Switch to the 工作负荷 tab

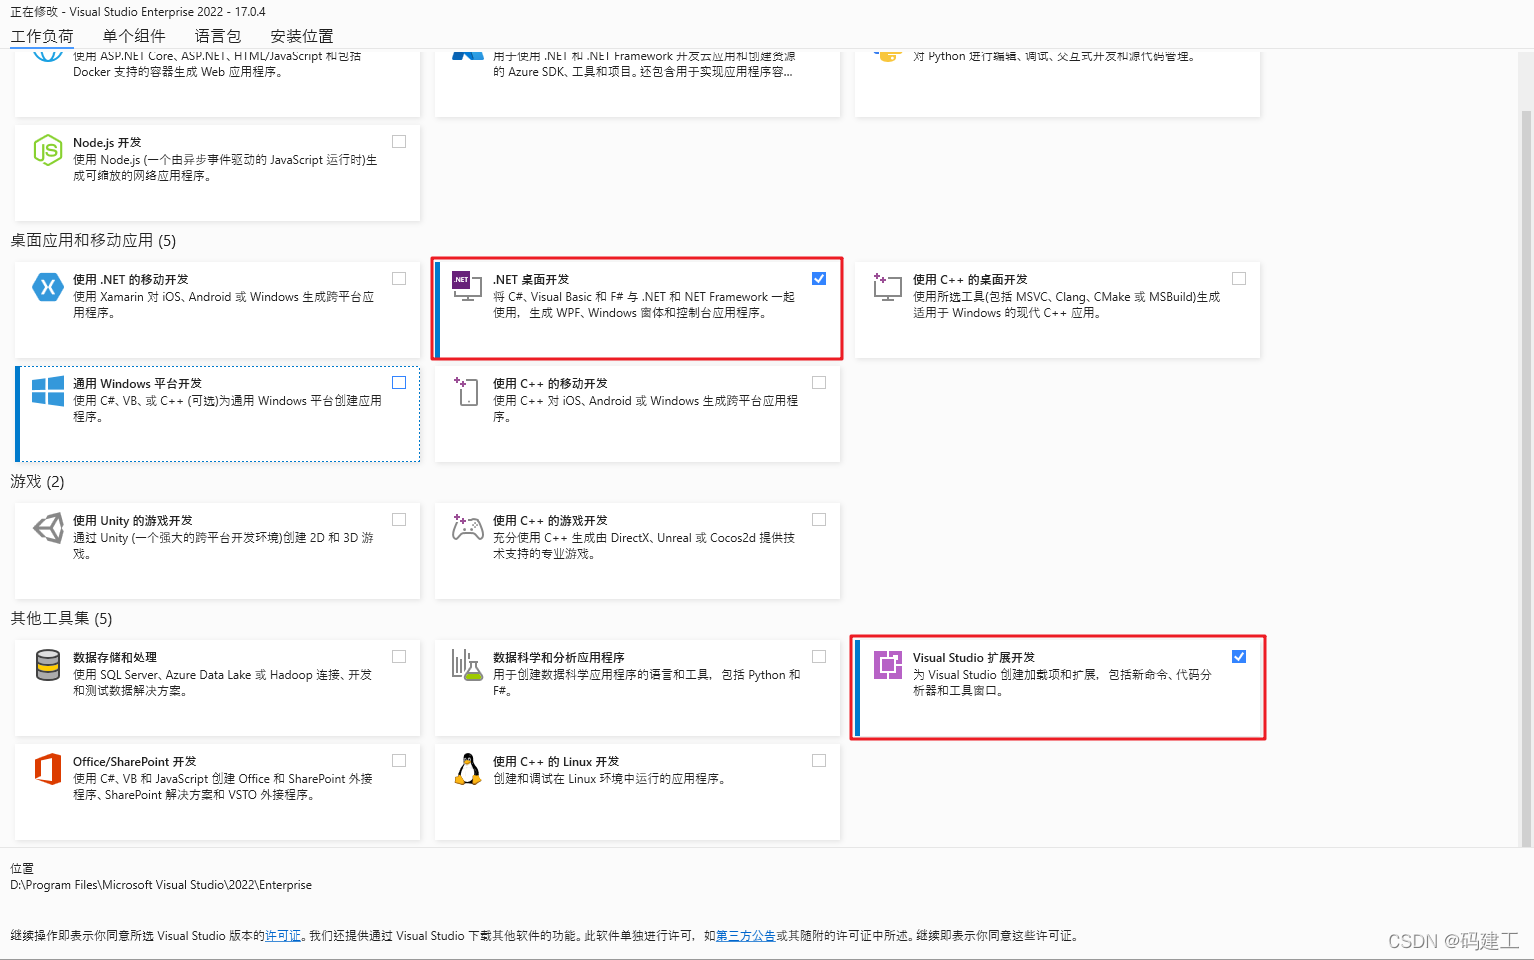click(x=42, y=36)
